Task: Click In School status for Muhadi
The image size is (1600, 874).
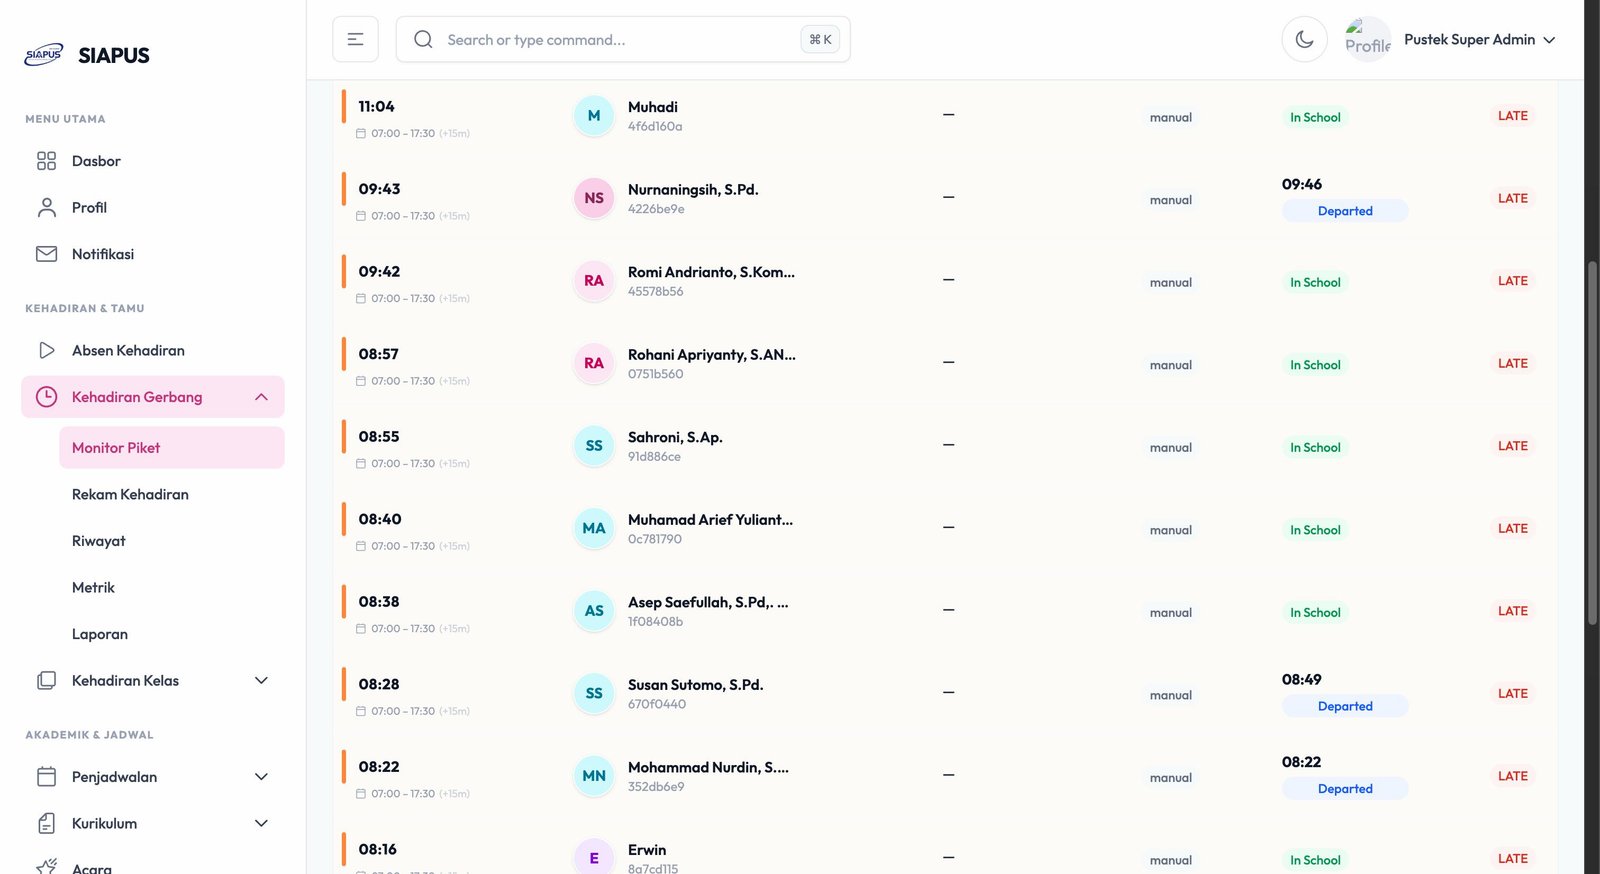Action: point(1315,117)
